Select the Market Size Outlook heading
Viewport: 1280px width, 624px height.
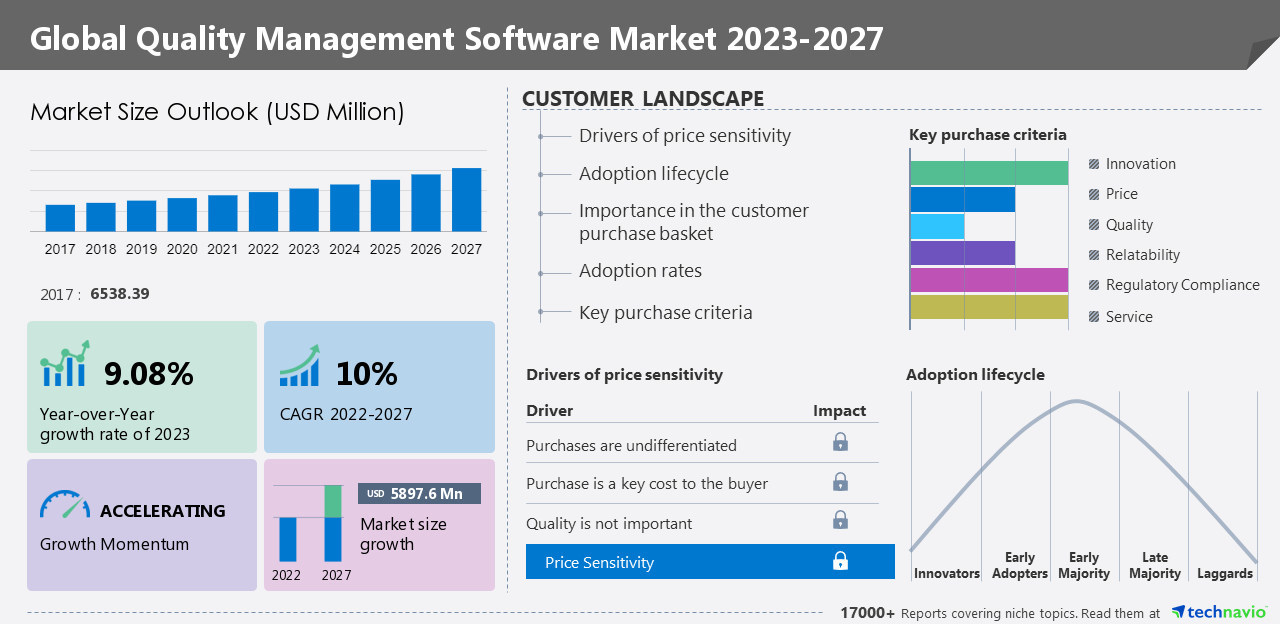[x=216, y=112]
